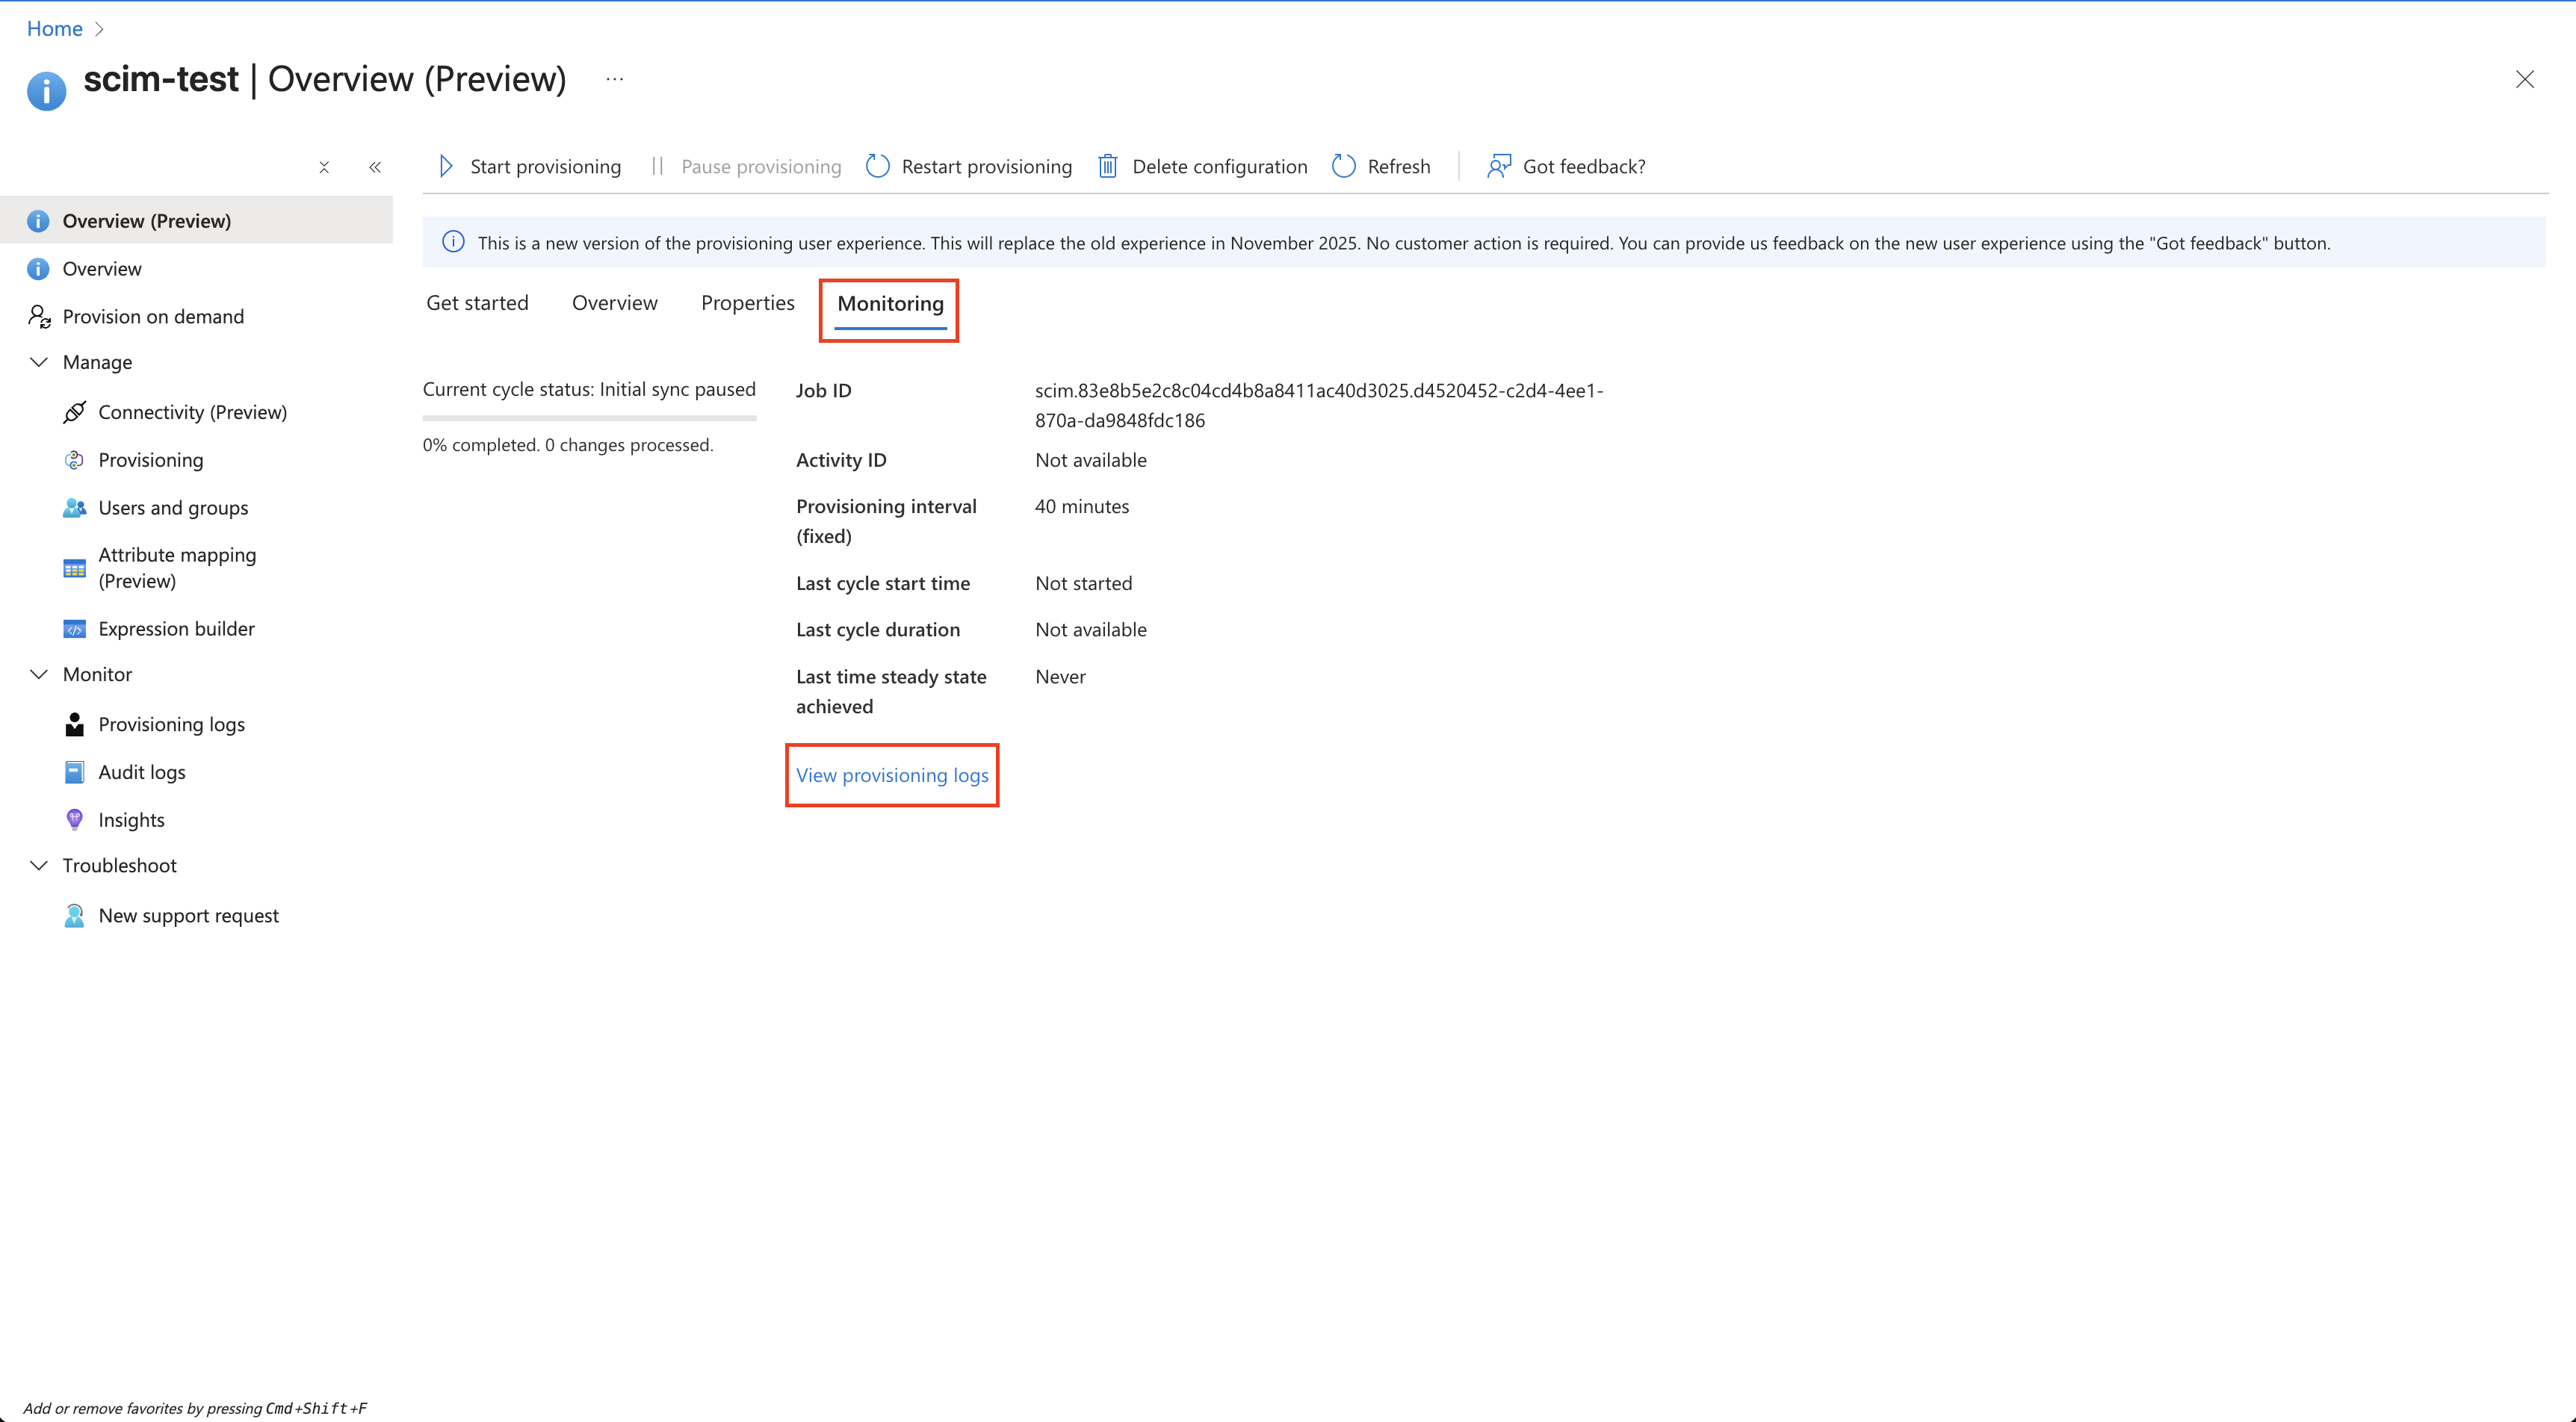
Task: Collapse the Troubleshoot section chevron
Action: pos(39,865)
